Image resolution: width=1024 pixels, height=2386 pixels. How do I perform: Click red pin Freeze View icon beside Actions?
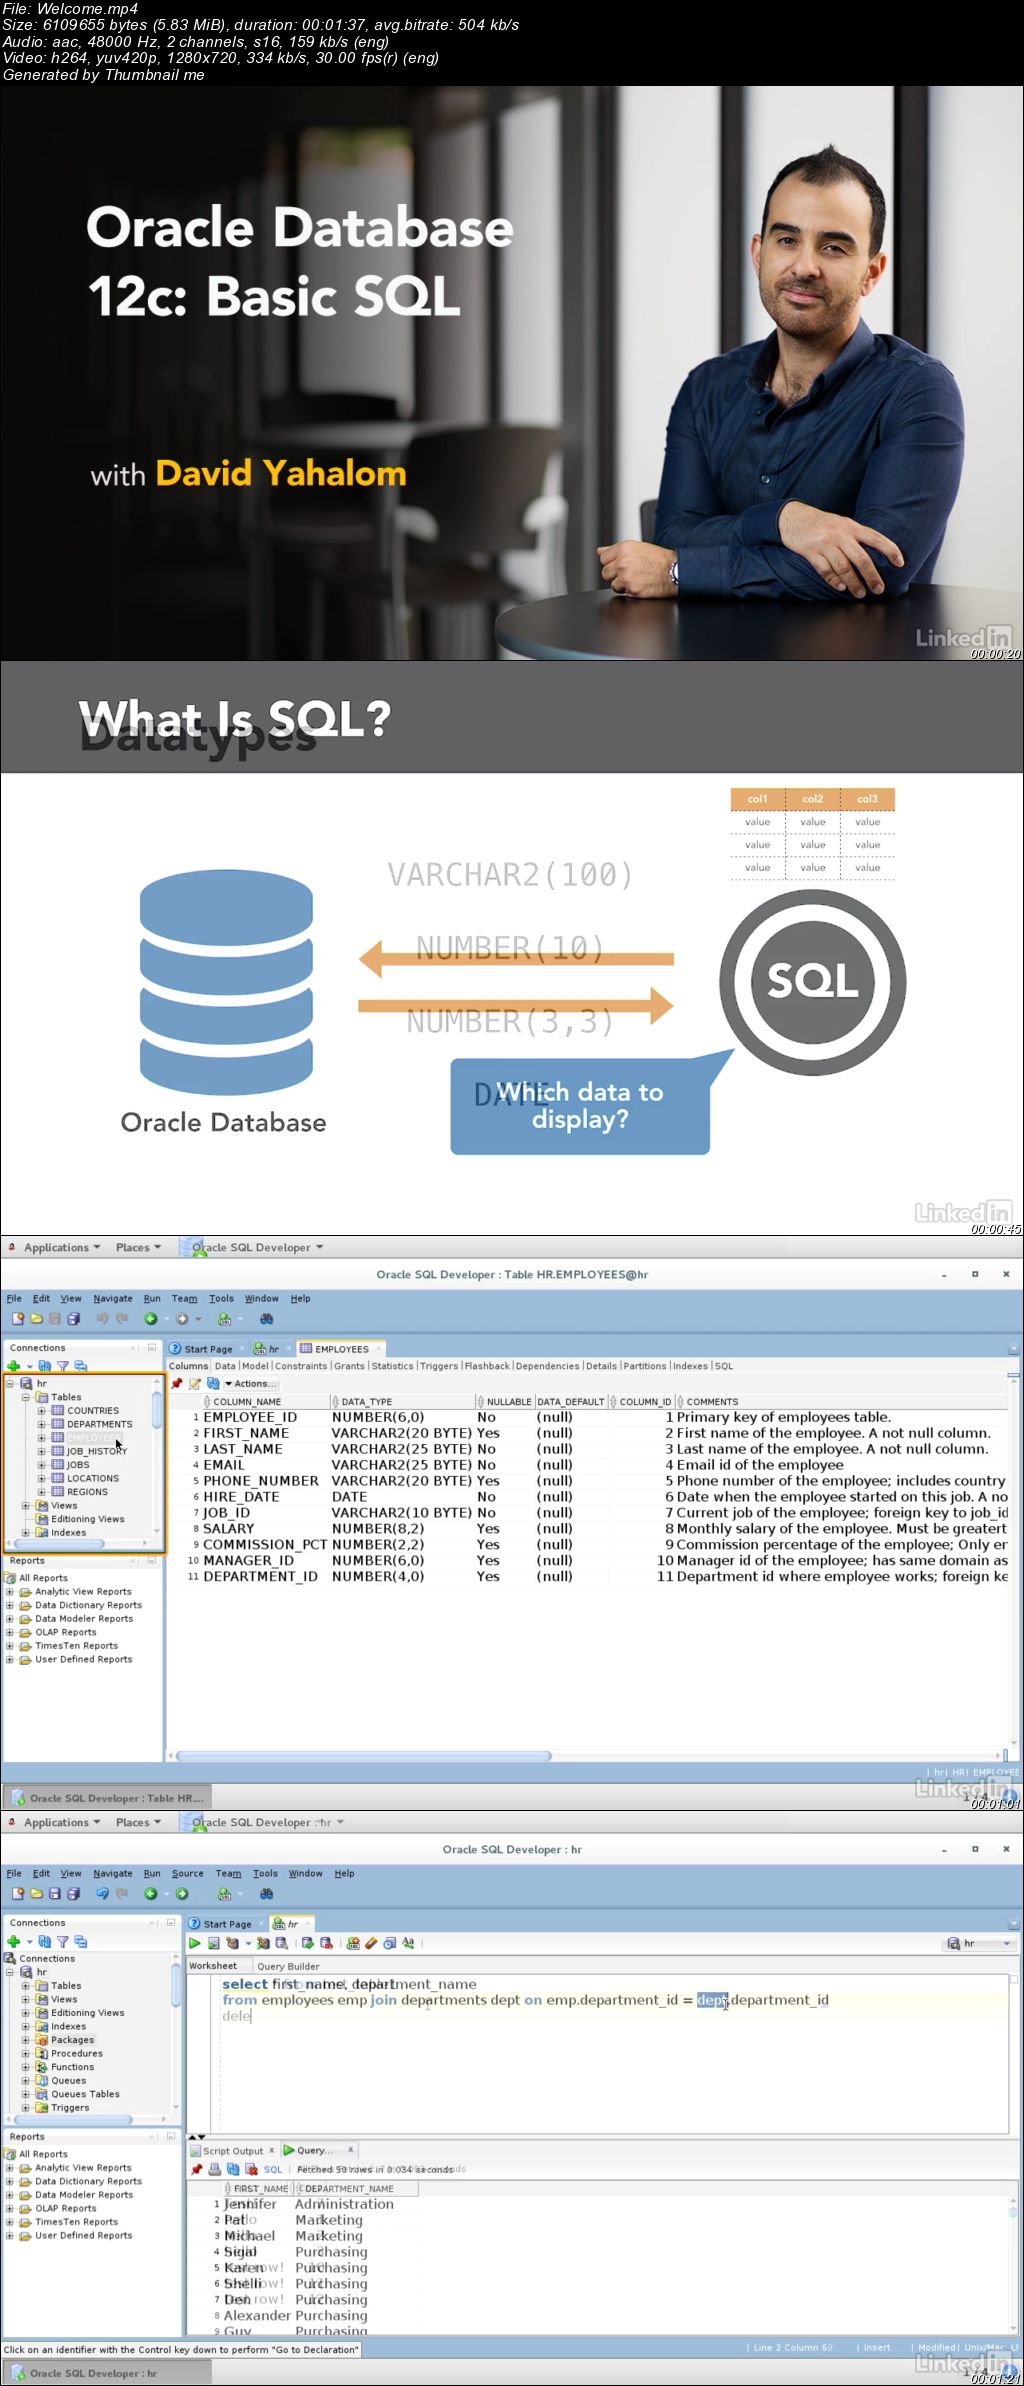[177, 1384]
